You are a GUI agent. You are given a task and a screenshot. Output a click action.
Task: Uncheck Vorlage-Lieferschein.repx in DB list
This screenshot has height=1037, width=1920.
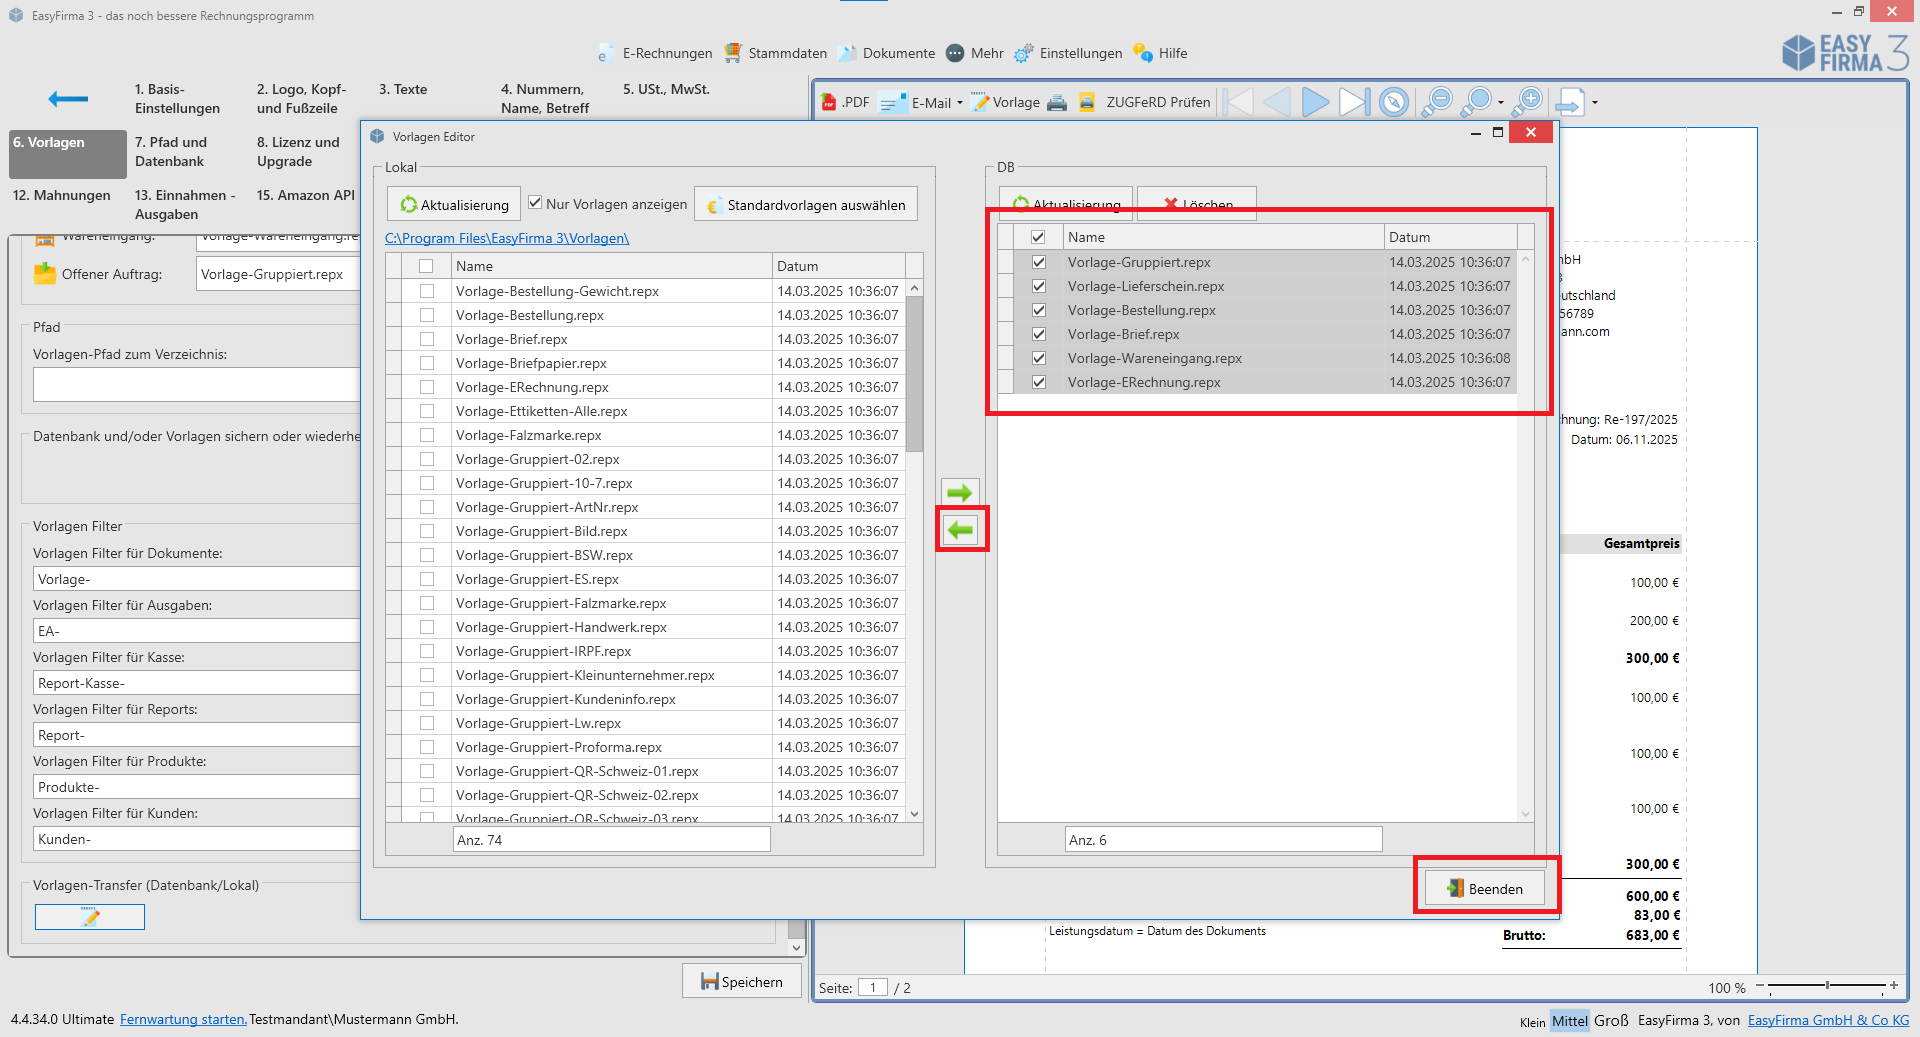point(1039,286)
